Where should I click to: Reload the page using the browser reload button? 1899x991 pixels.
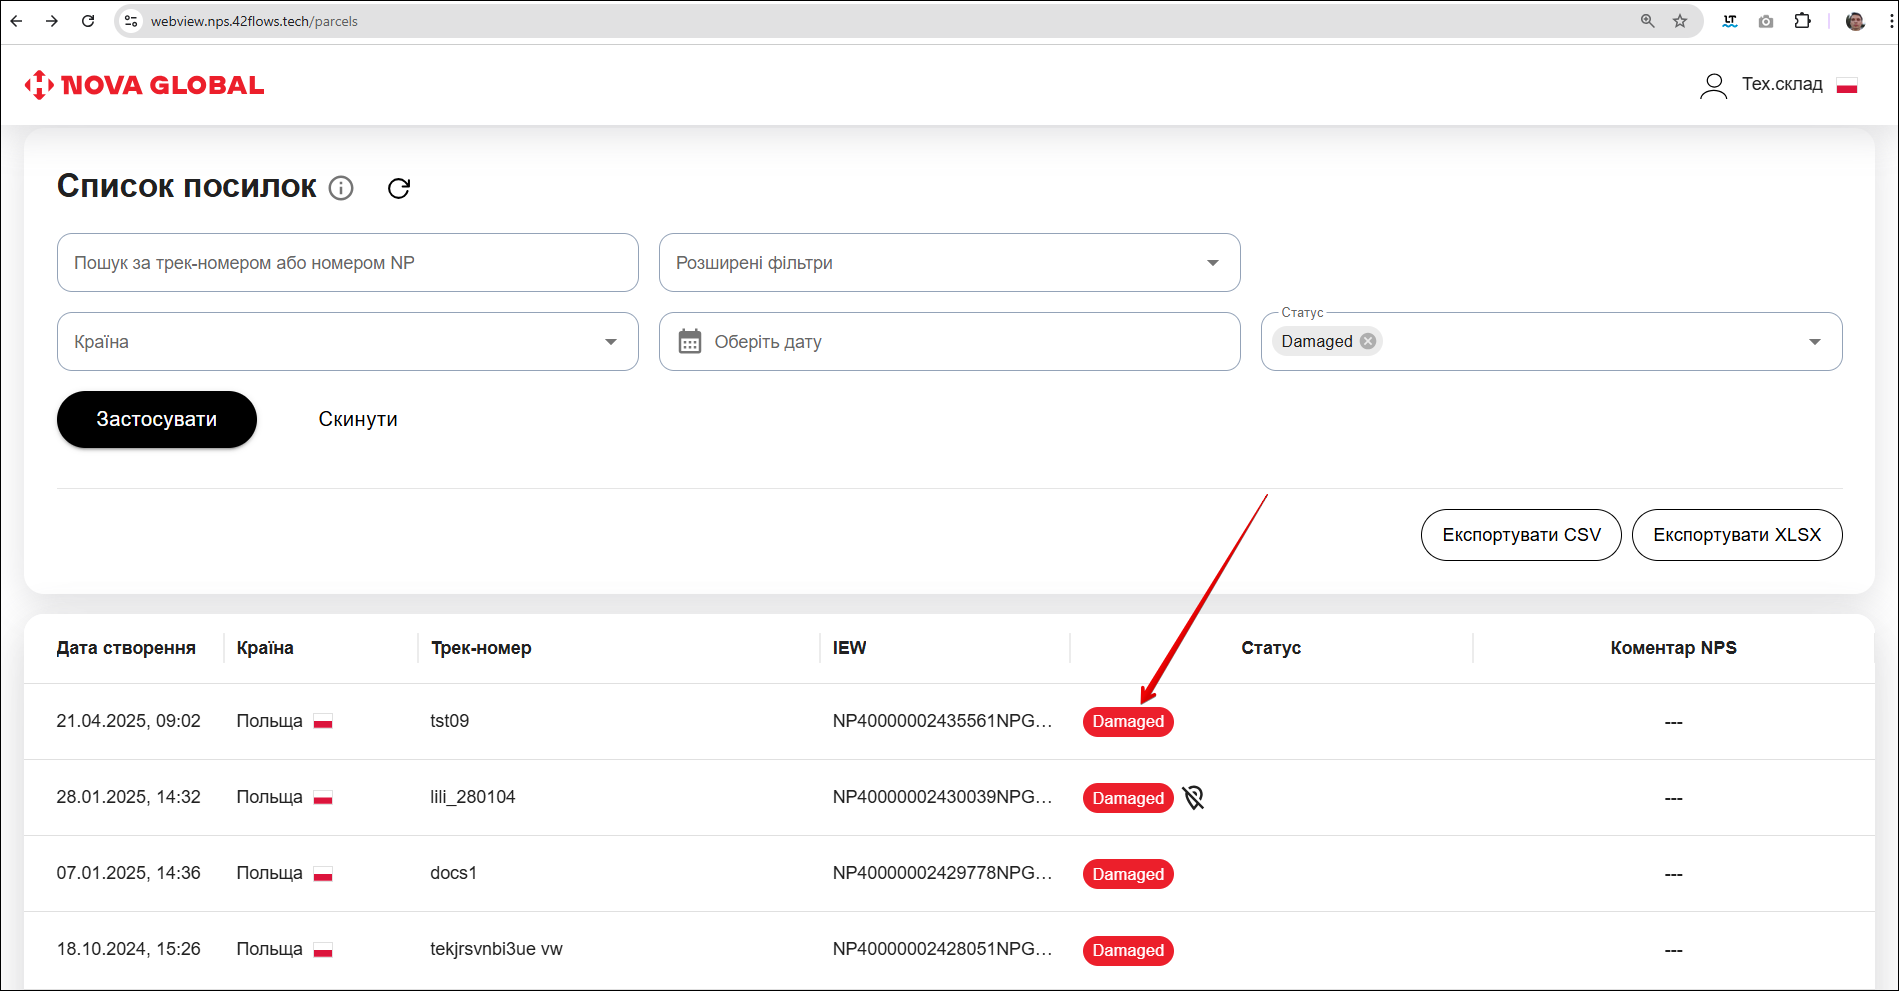pyautogui.click(x=88, y=21)
